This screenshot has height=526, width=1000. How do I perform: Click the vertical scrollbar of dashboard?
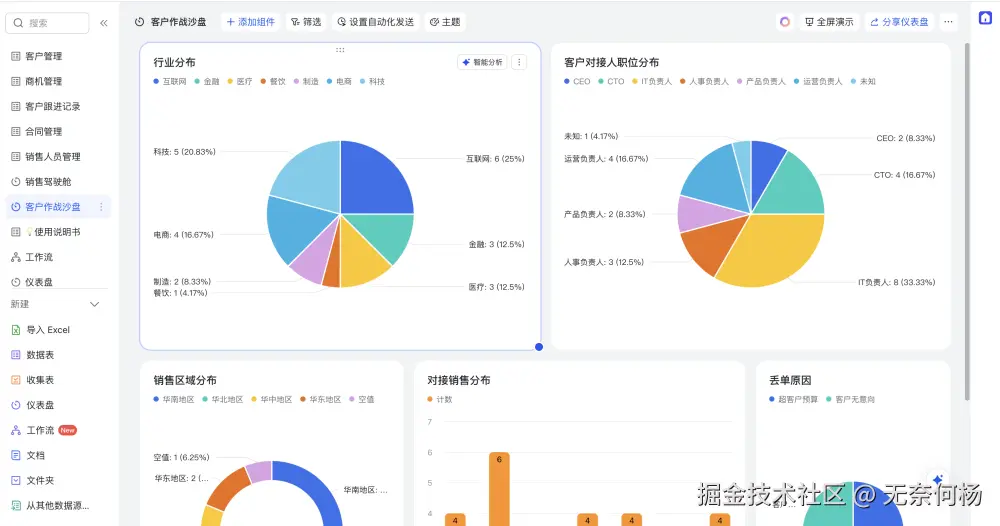click(967, 222)
